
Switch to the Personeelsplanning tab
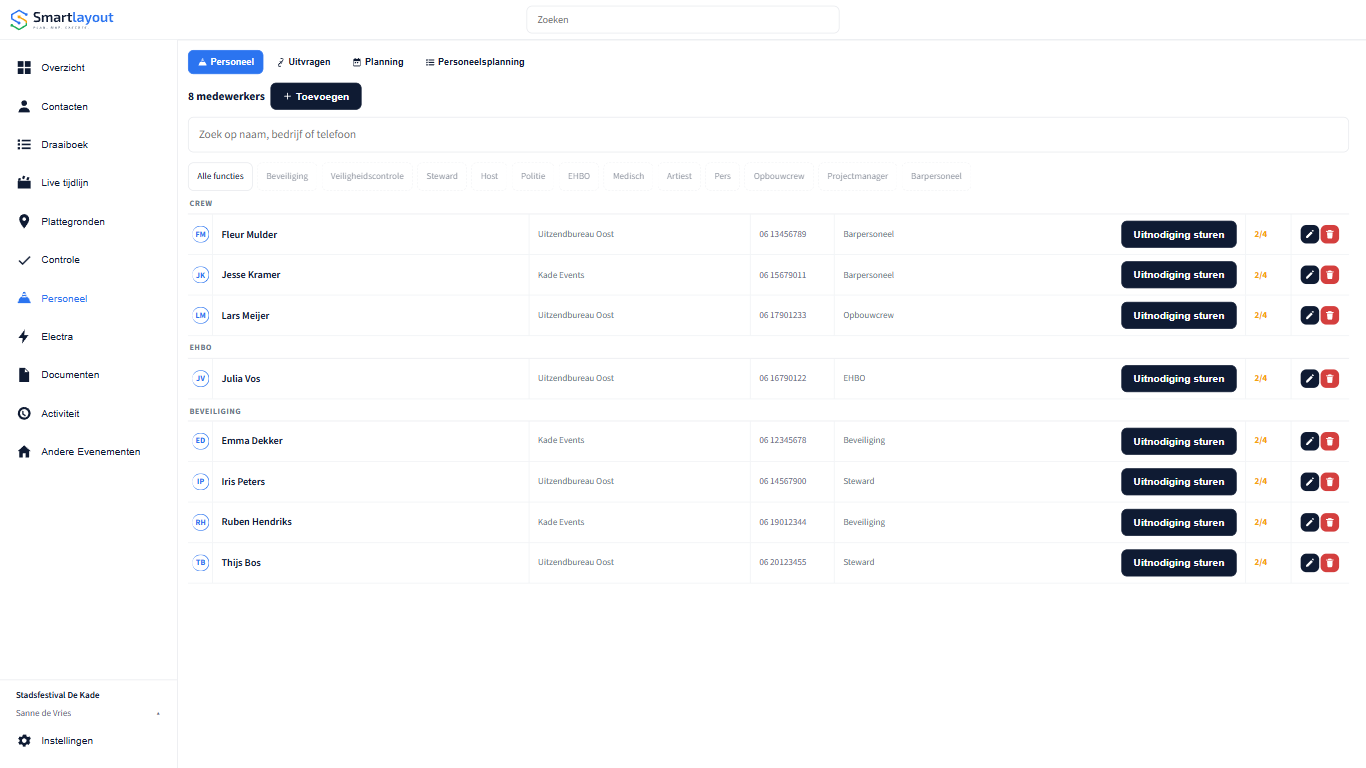point(475,62)
